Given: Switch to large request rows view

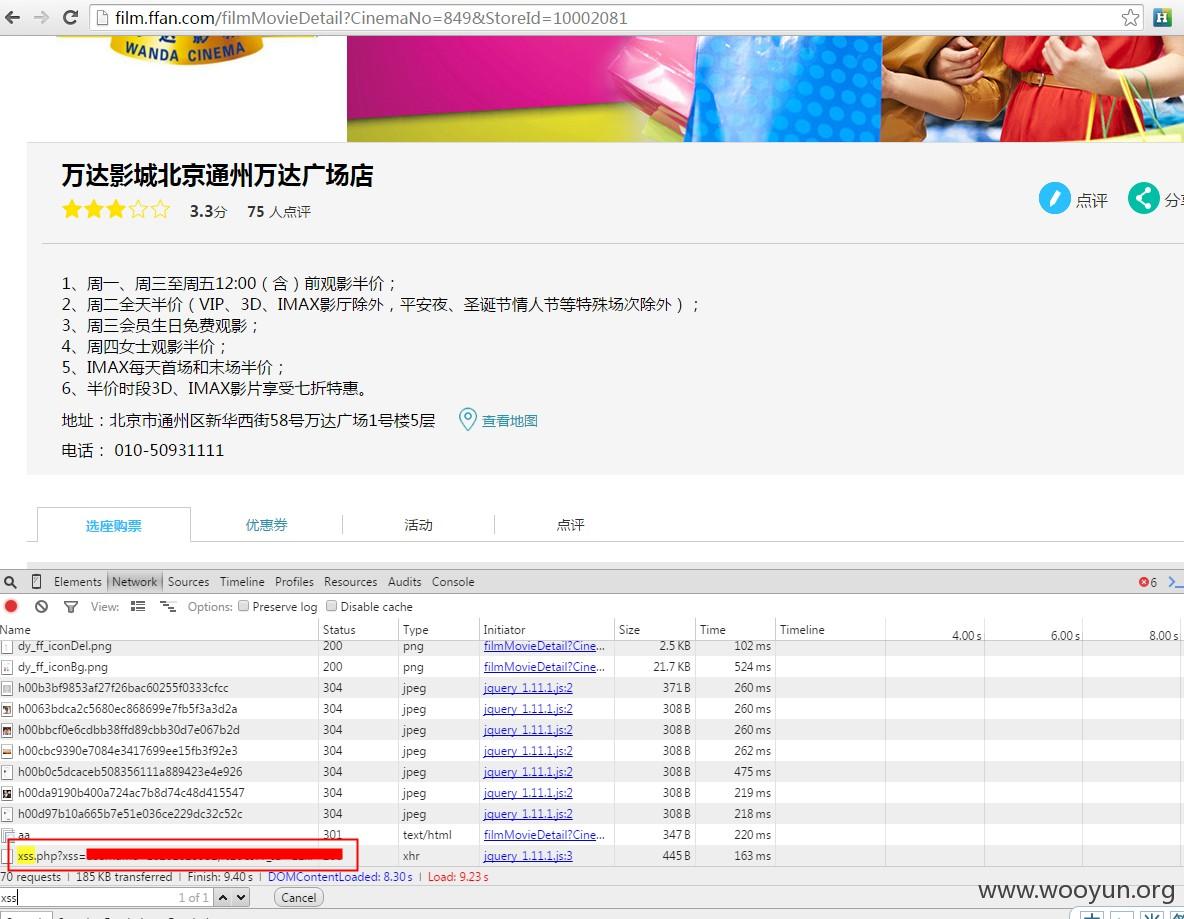Looking at the screenshot, I should 138,606.
